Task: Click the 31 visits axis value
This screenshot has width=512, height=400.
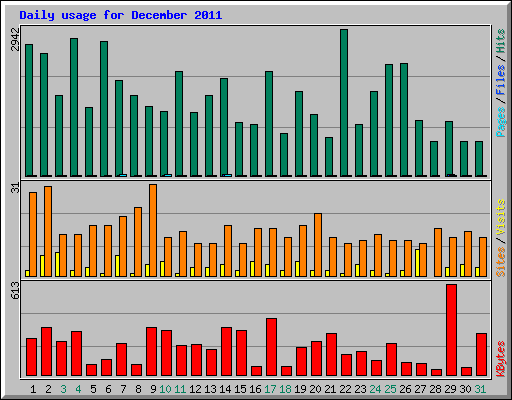Action: 15,188
